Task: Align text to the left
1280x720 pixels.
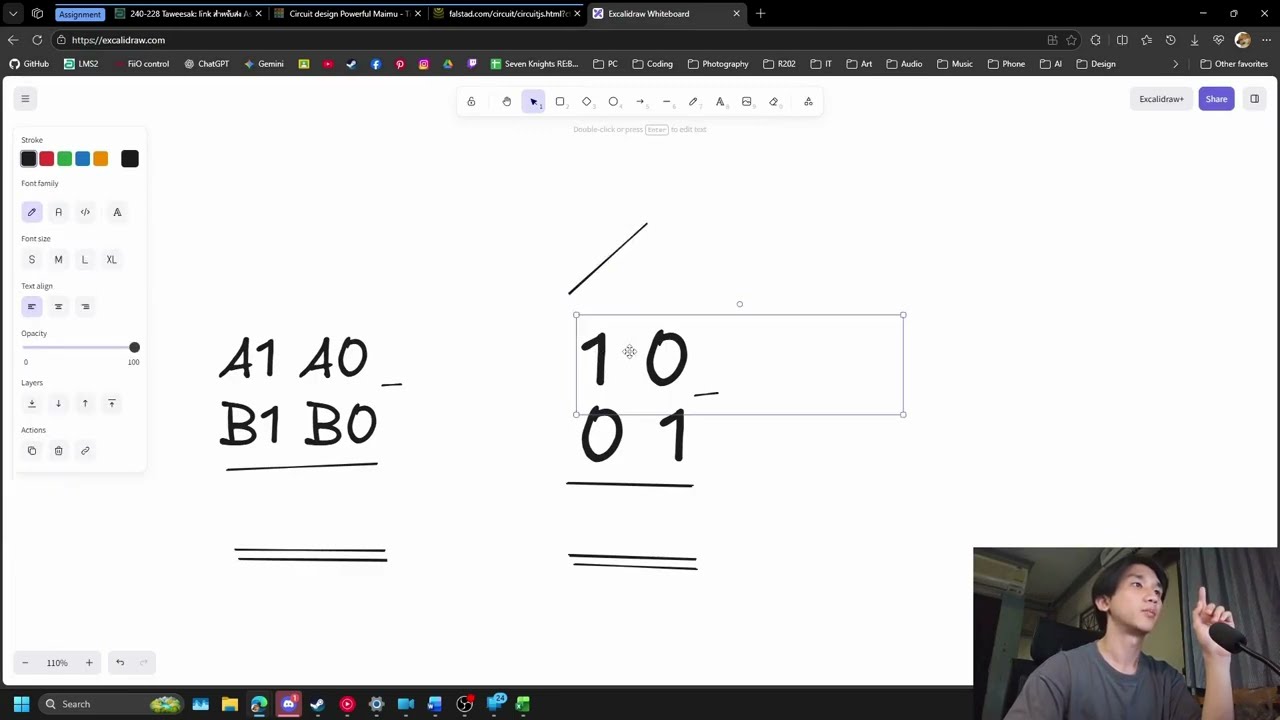Action: click(x=31, y=307)
